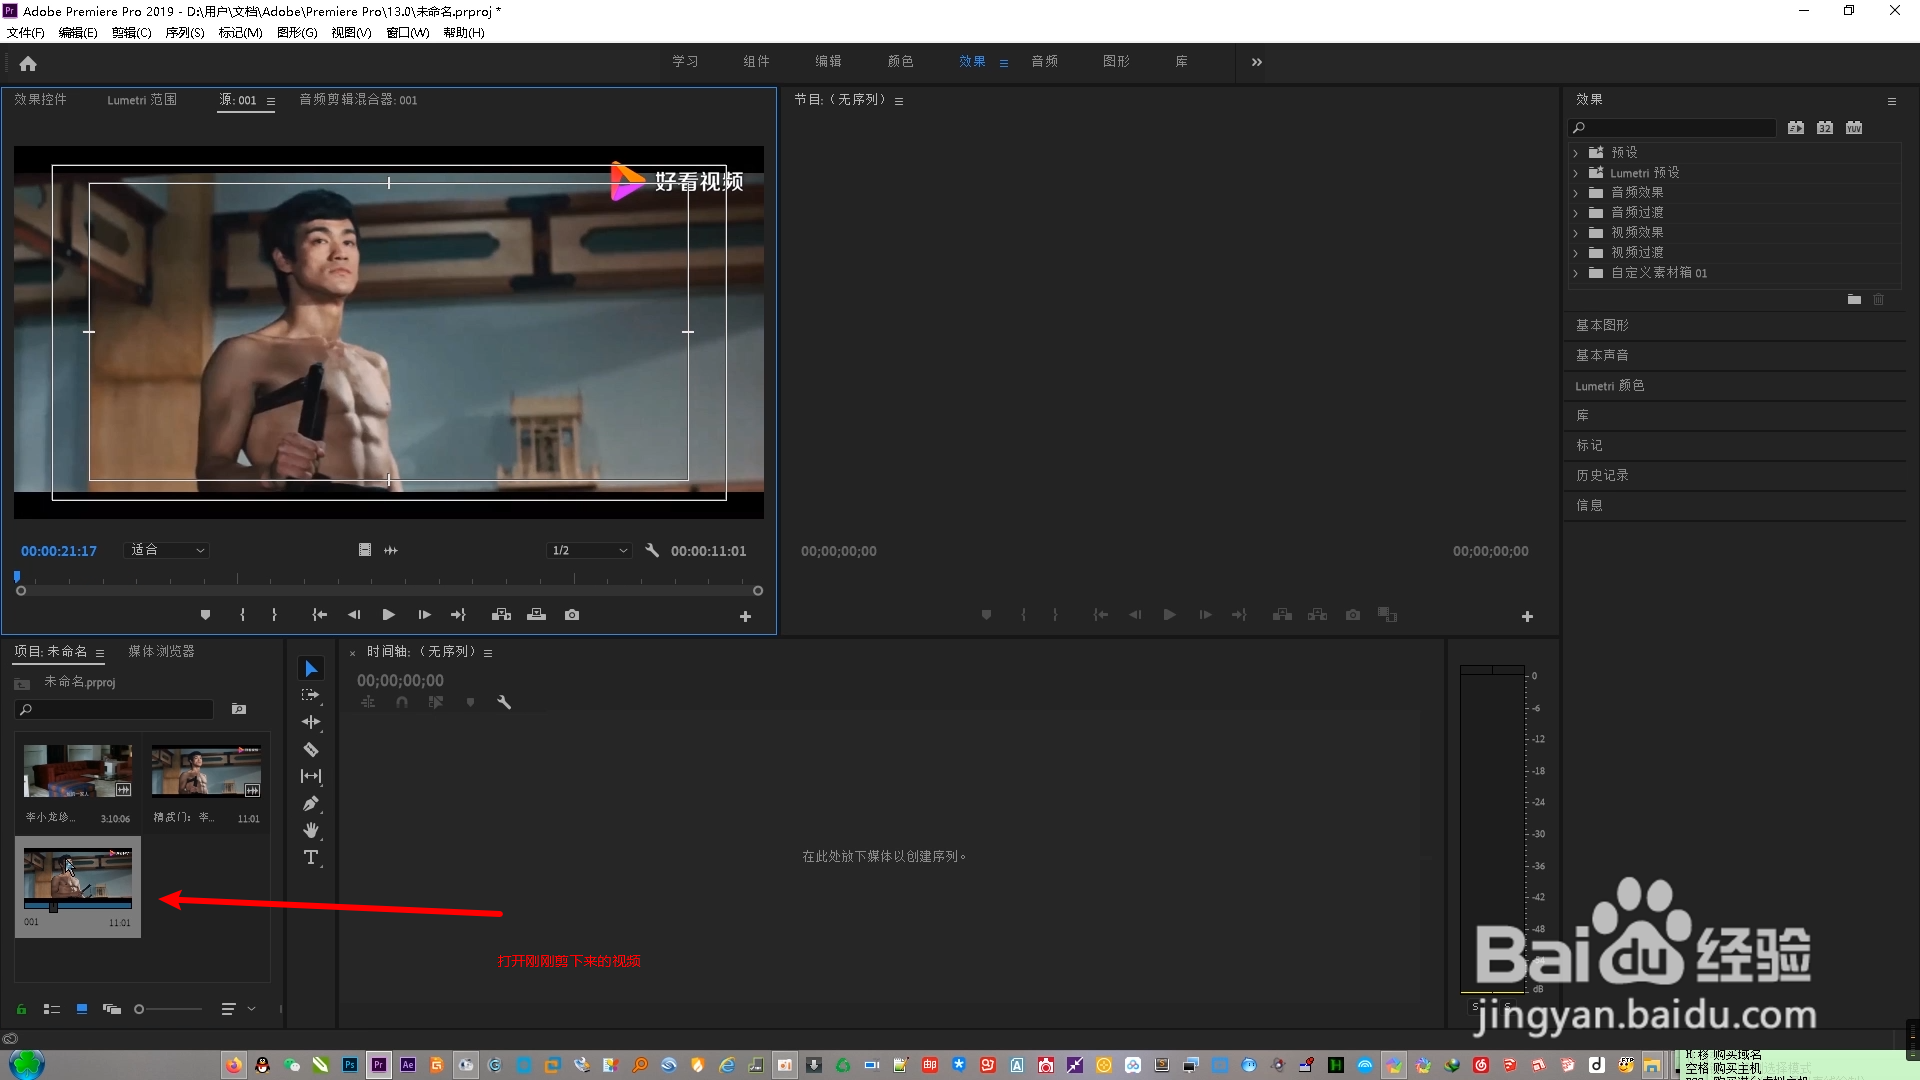This screenshot has width=1920, height=1080.
Task: Switch Project panel to Freeform view
Action: pyautogui.click(x=112, y=1009)
